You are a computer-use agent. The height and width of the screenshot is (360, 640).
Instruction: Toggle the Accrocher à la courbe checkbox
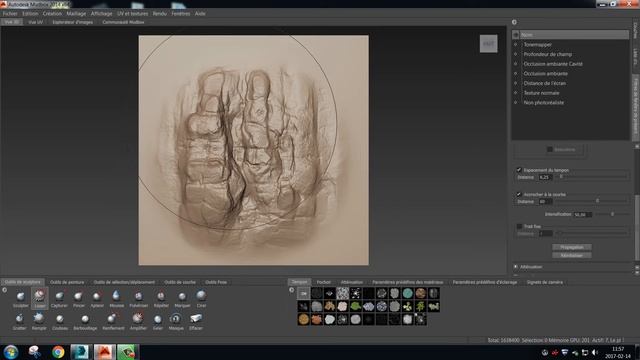pyautogui.click(x=519, y=194)
